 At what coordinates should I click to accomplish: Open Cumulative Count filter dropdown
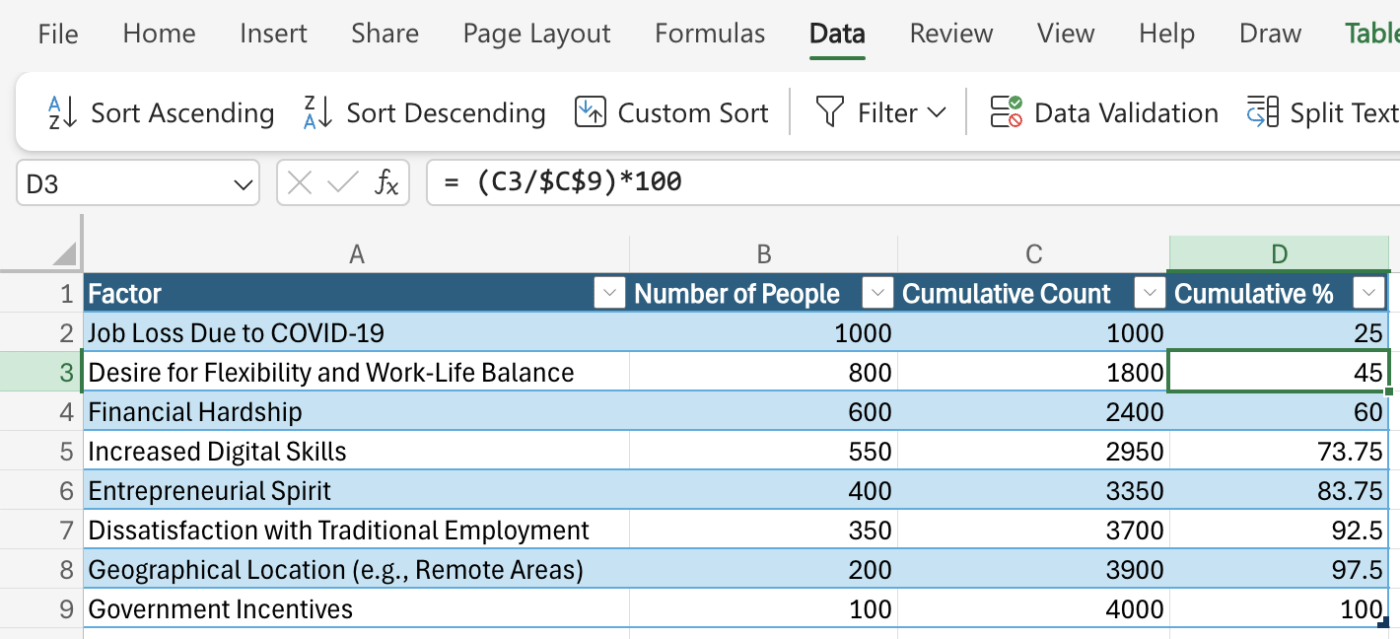(1150, 293)
